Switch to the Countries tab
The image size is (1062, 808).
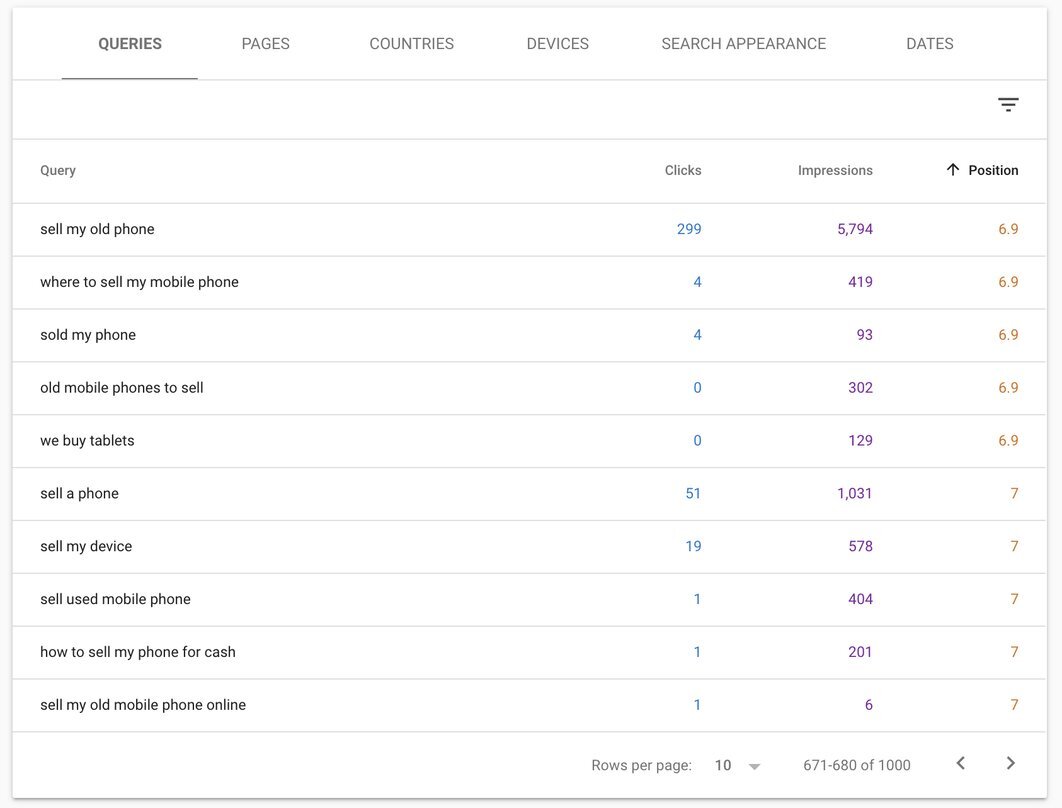point(411,44)
